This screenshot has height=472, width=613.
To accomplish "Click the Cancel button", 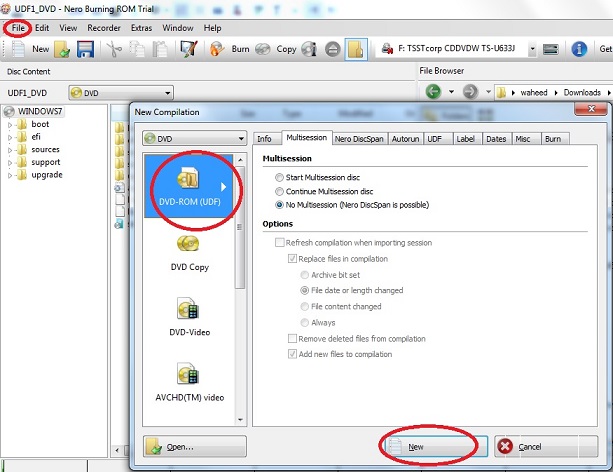I will 546,446.
